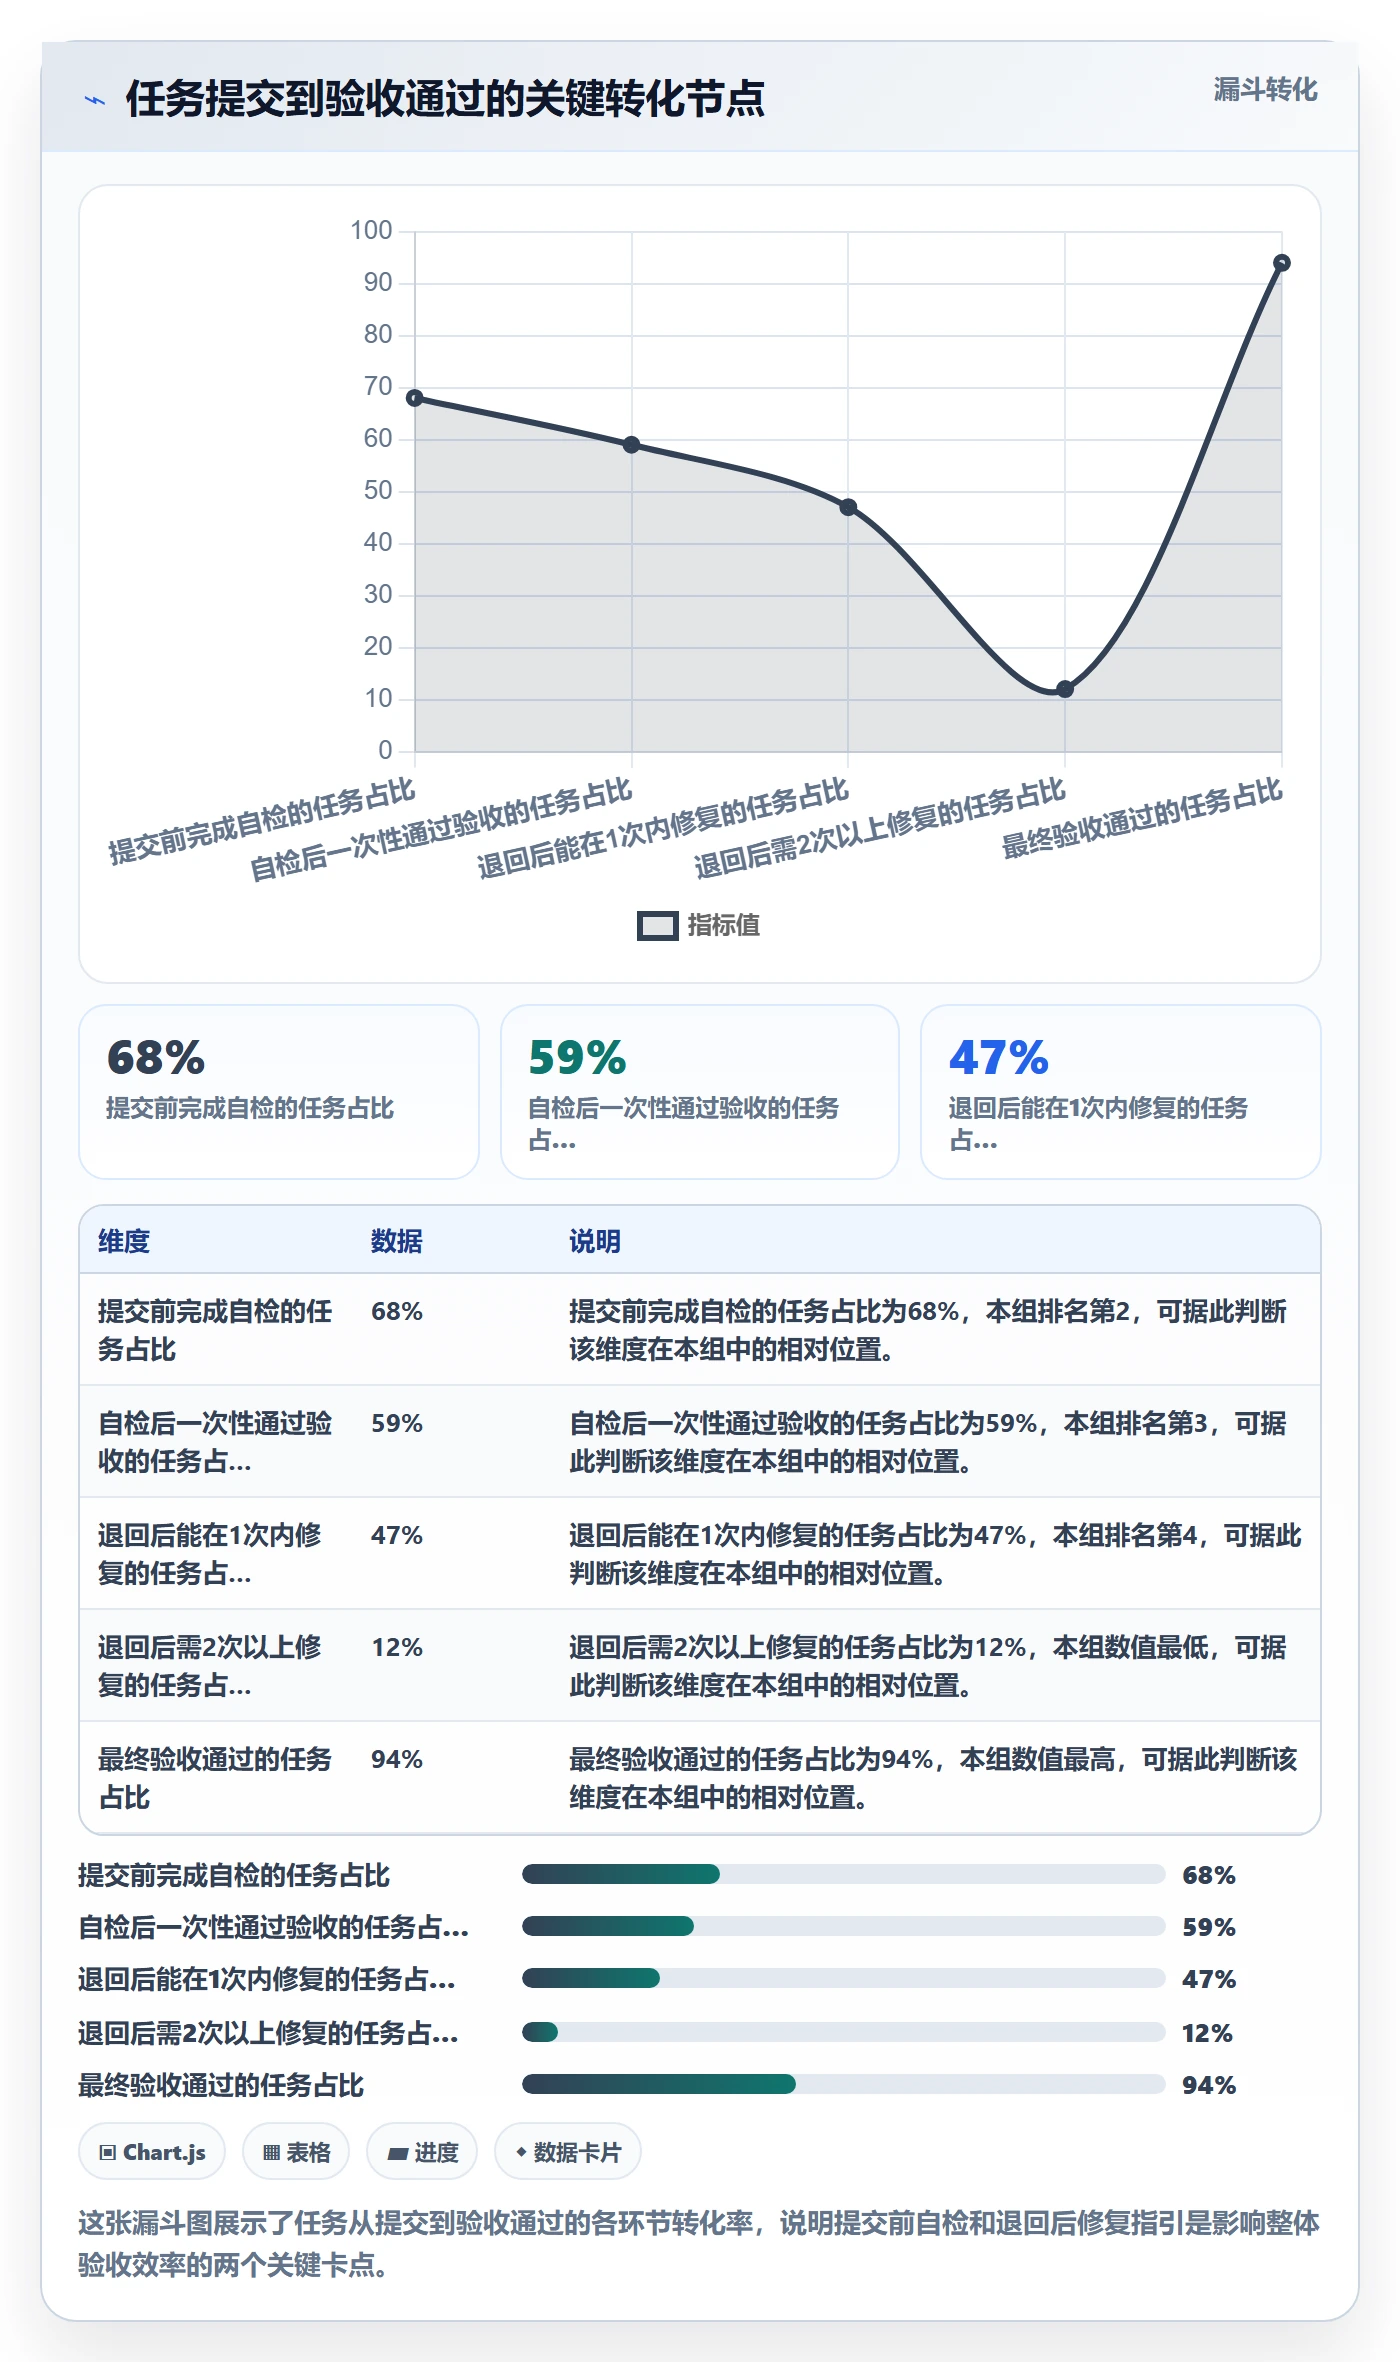
Task: Click the chart data point at 47
Action: point(848,507)
